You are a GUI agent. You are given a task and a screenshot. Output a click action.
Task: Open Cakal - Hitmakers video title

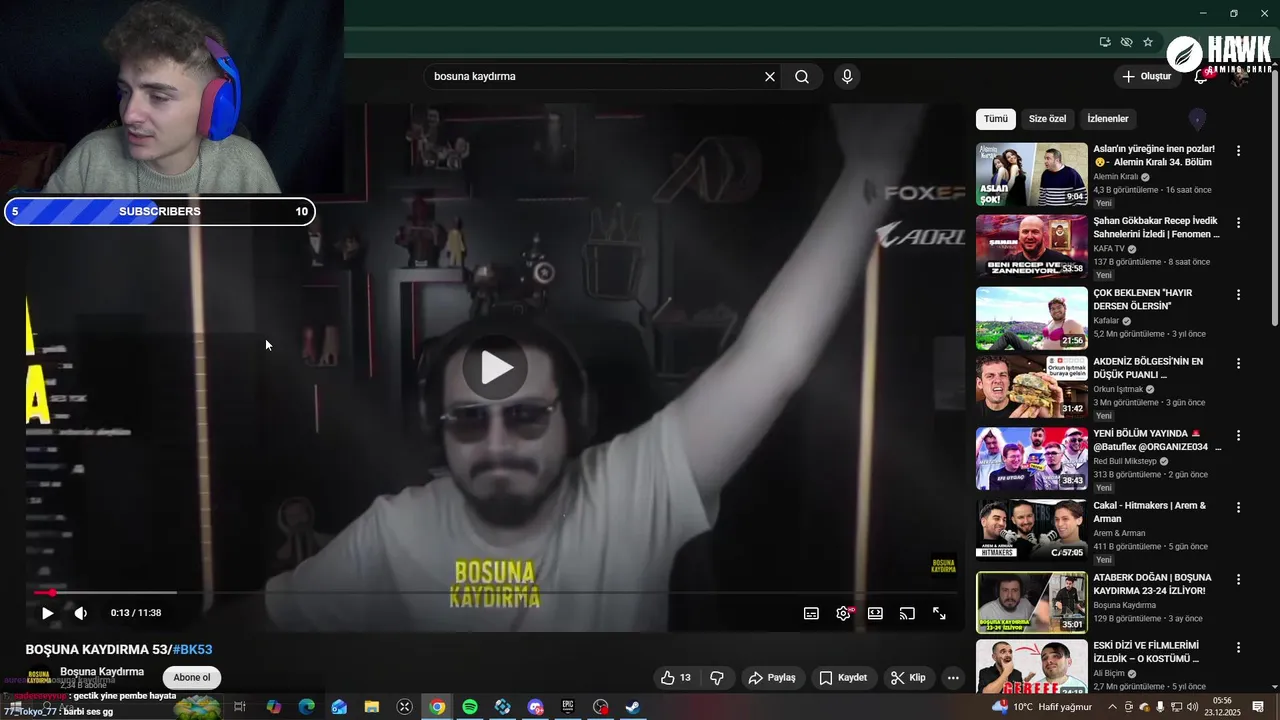tap(1149, 512)
